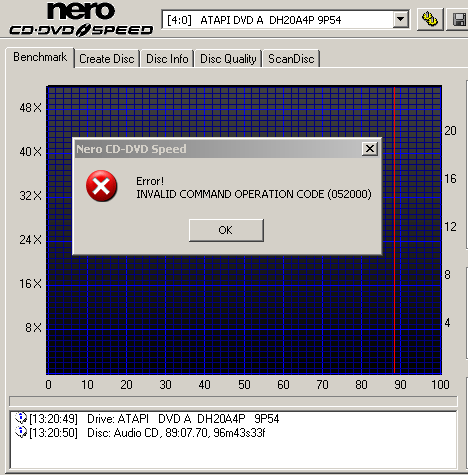Click the info icon beside 13:20:50 log entry
Screen dimensions: 468x475
21,432
